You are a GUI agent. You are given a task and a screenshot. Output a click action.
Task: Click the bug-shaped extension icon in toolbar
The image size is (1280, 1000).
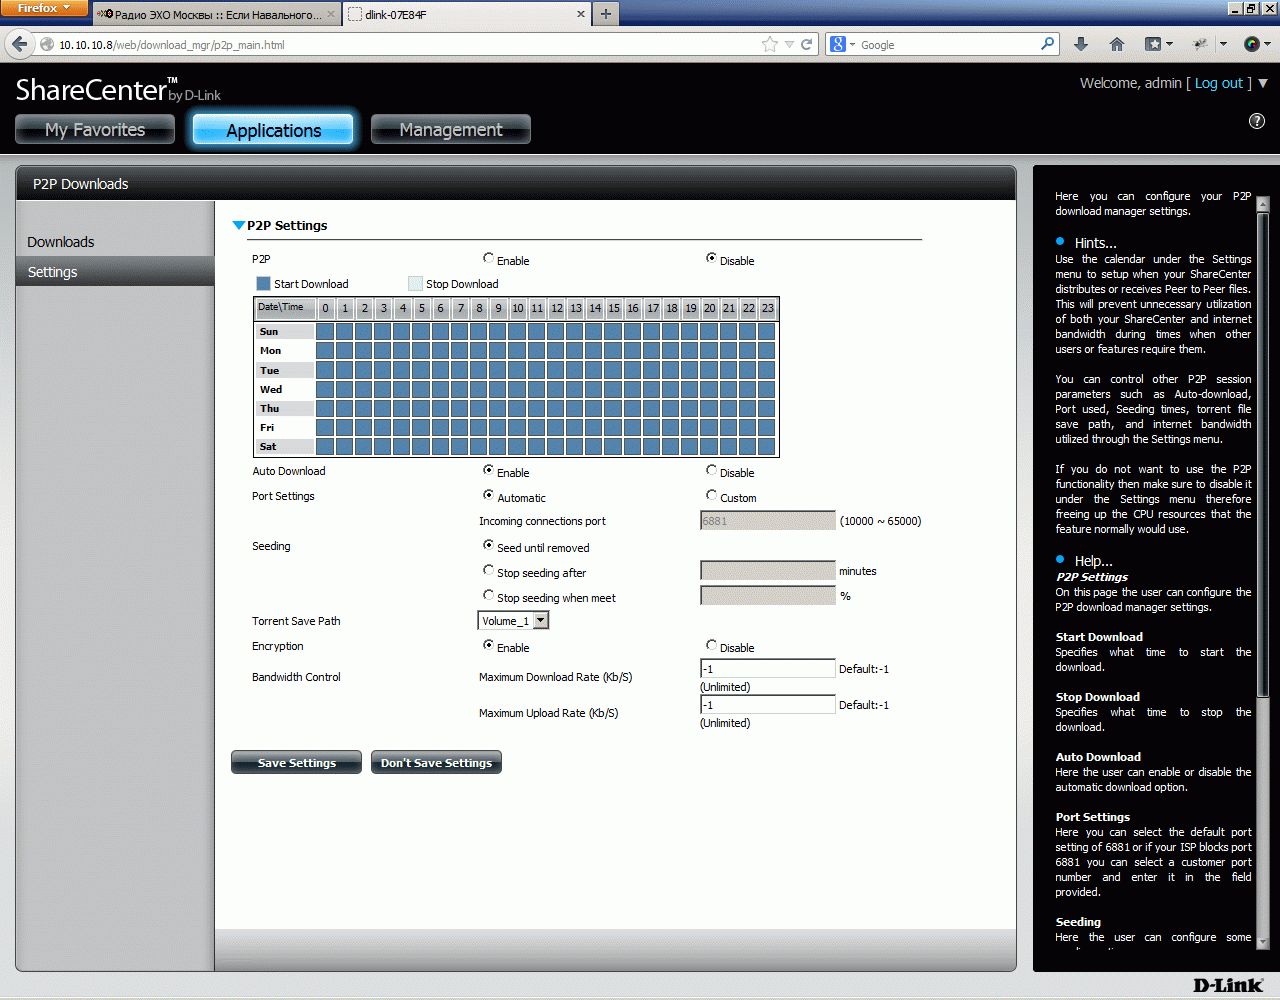coord(1201,44)
